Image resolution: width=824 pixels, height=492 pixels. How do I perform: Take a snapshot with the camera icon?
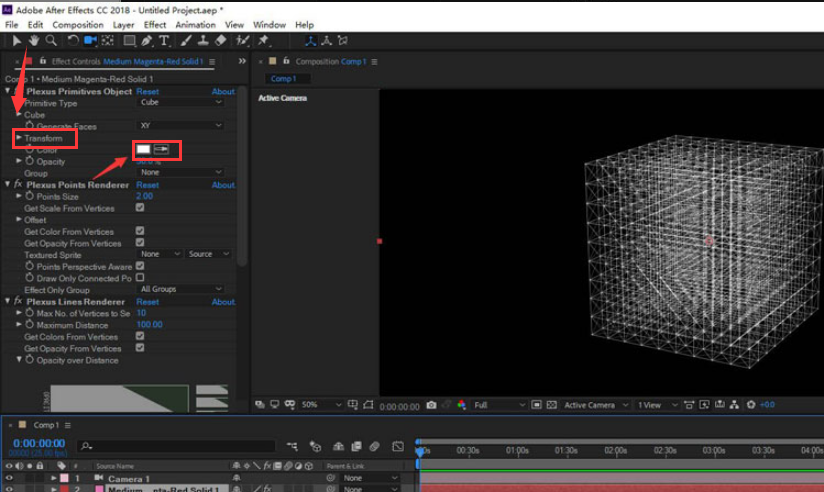tap(431, 405)
